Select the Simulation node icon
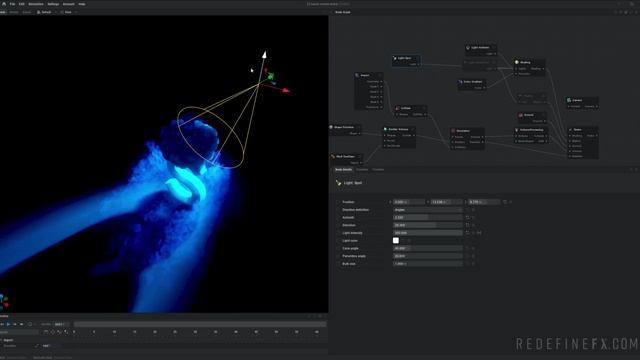The image size is (640, 360). (x=453, y=131)
